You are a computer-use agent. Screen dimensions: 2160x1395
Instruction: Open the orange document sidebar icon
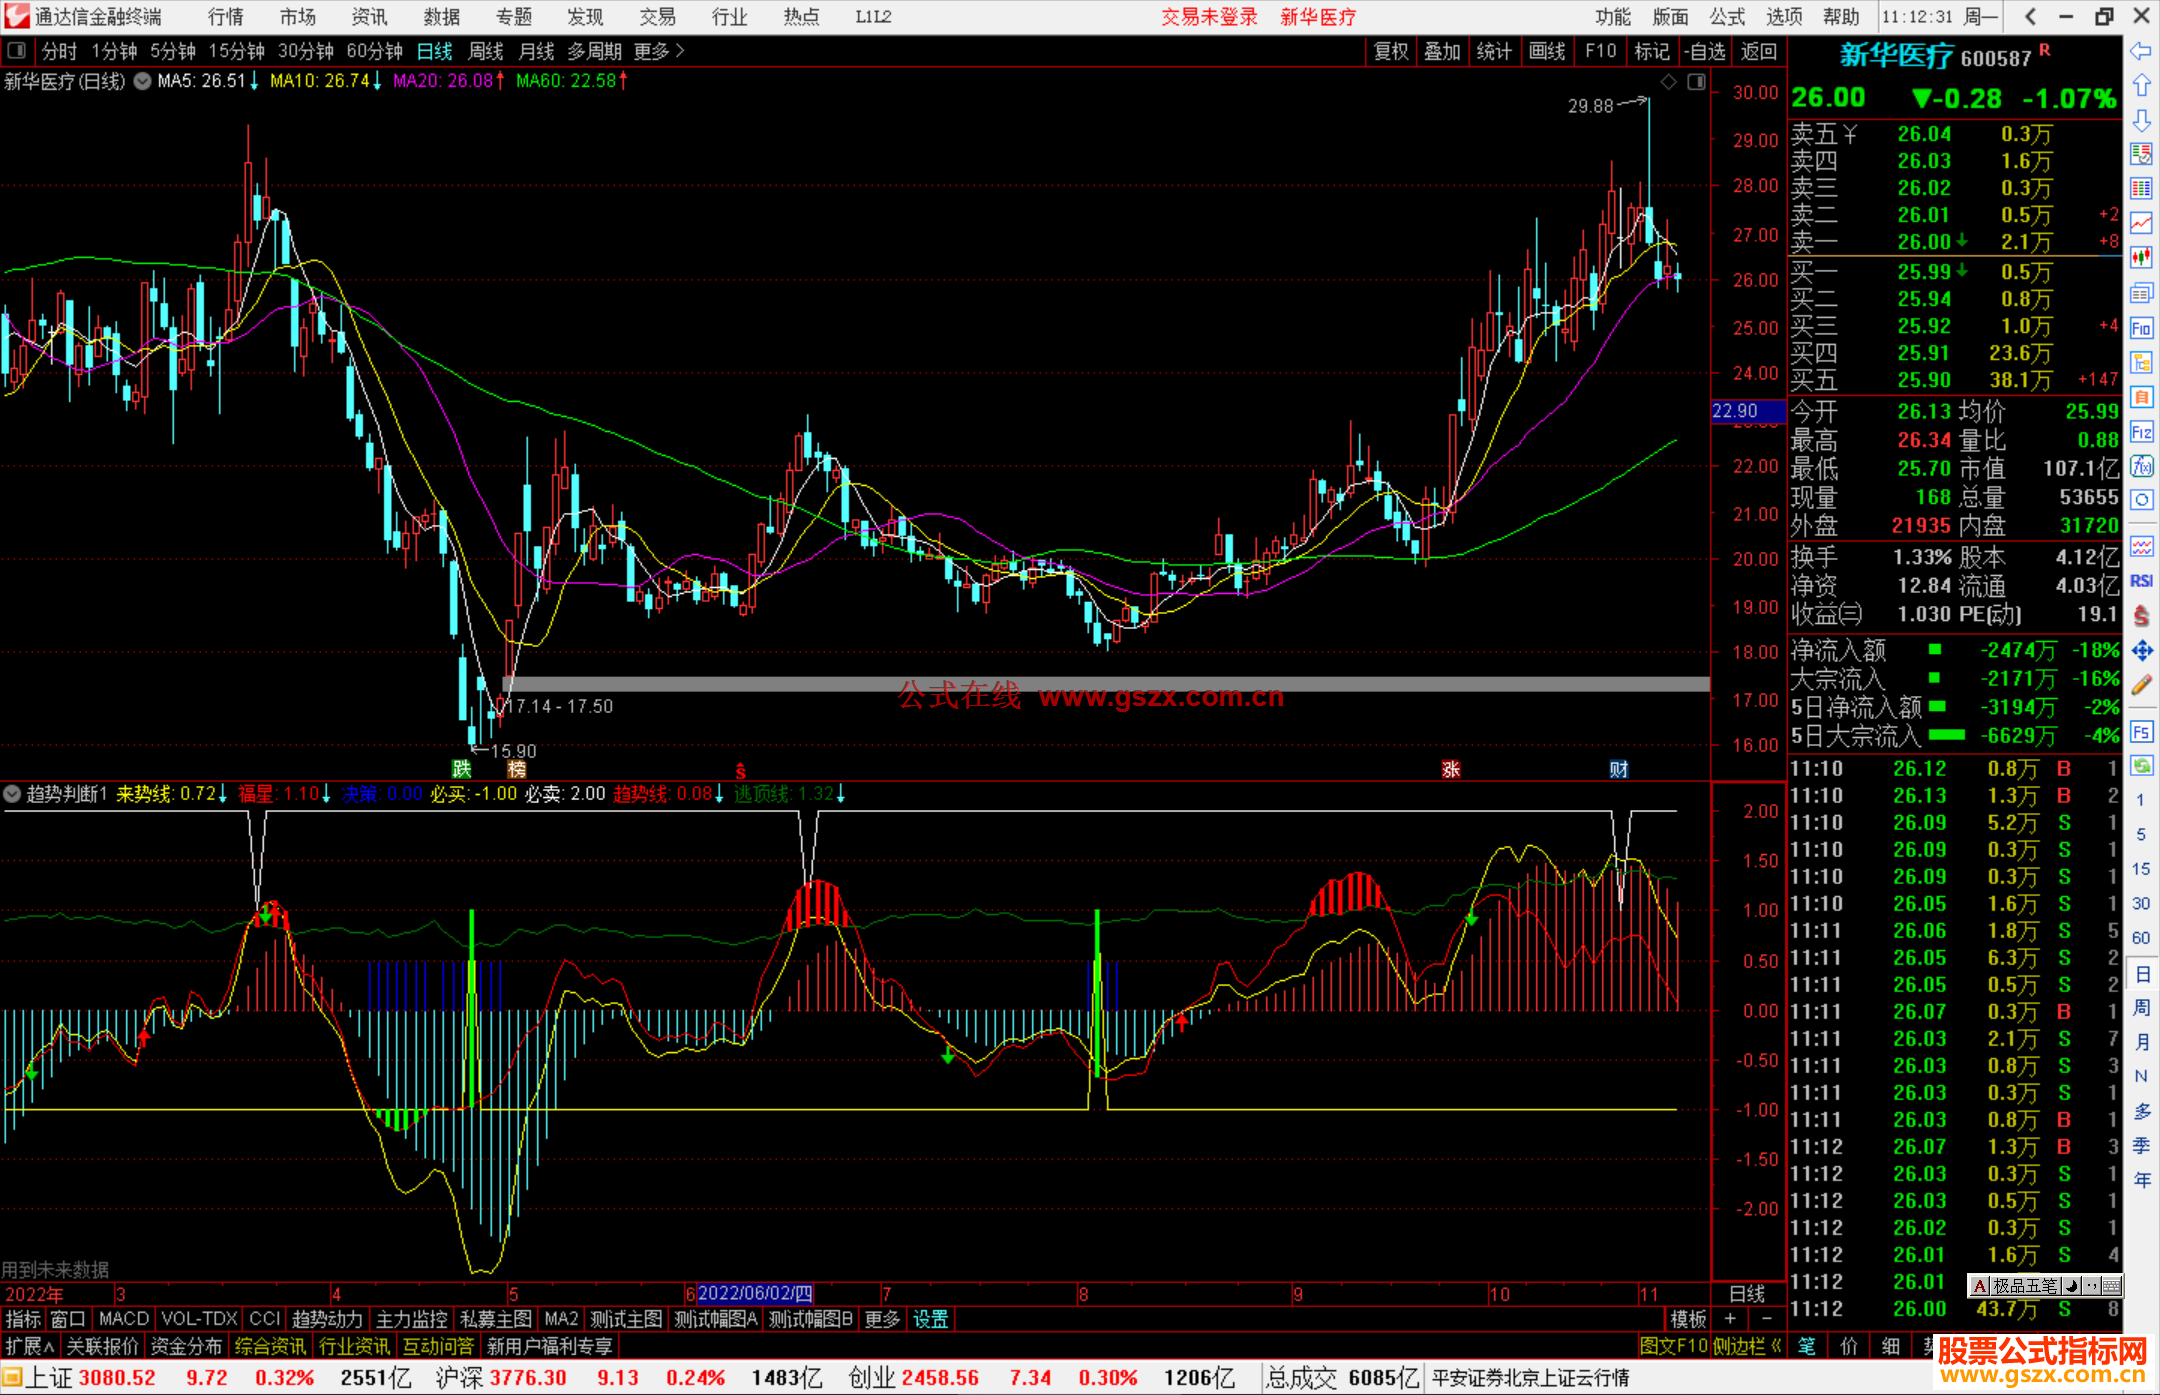(x=2141, y=397)
